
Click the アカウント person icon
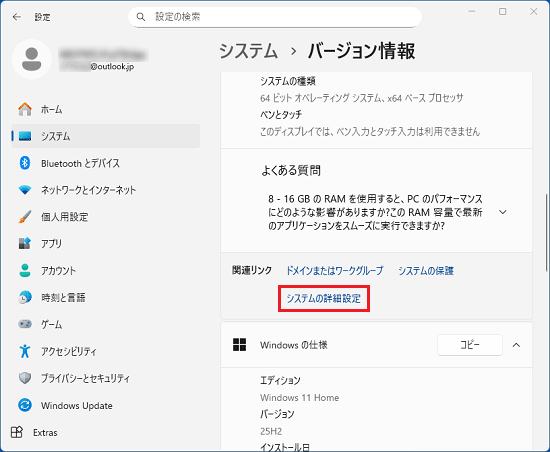coord(25,270)
